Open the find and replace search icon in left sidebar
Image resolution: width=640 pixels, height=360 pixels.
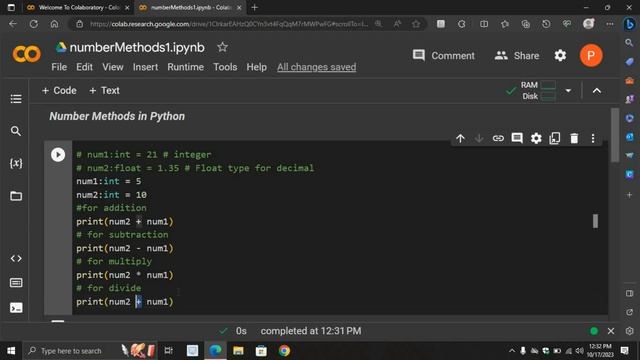pos(16,131)
